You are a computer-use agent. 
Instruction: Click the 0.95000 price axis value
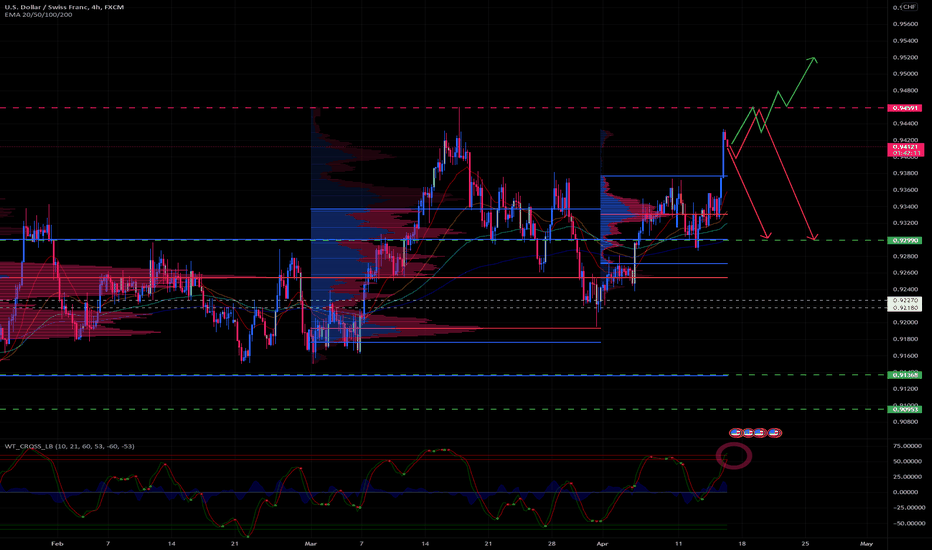tap(905, 74)
